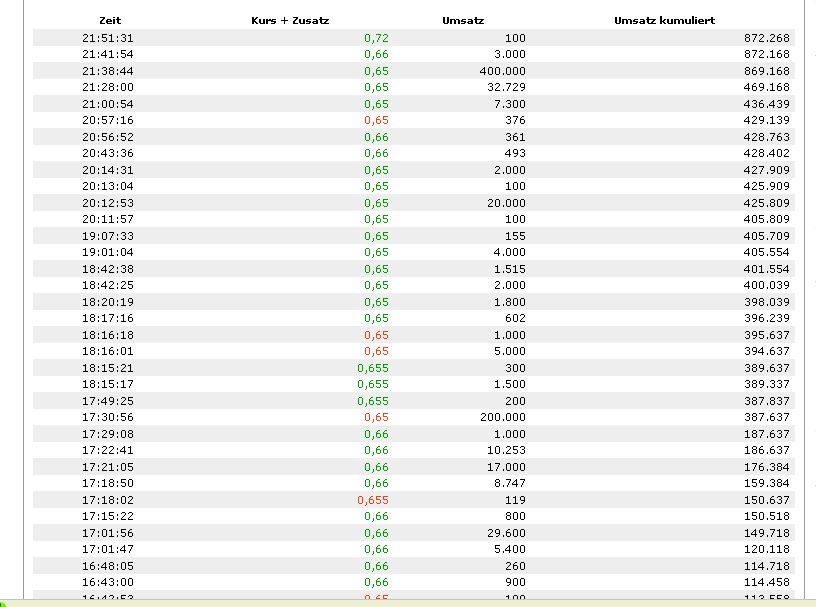Click cumulative volume 427.909
816x607 pixels.
click(x=767, y=170)
